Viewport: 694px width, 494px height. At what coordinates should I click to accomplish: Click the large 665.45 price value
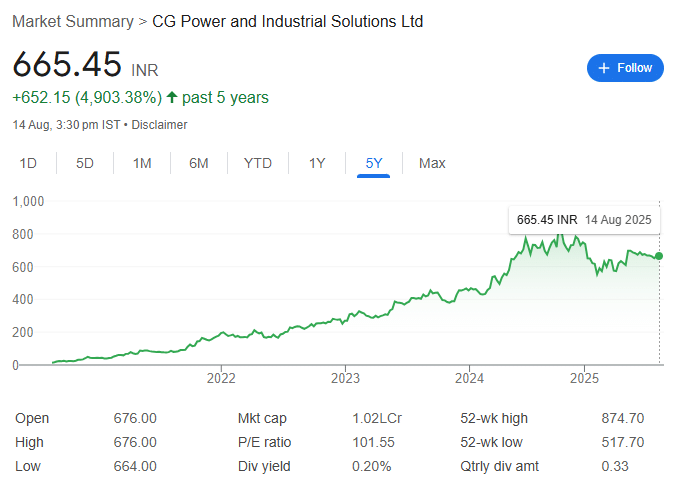[x=67, y=64]
